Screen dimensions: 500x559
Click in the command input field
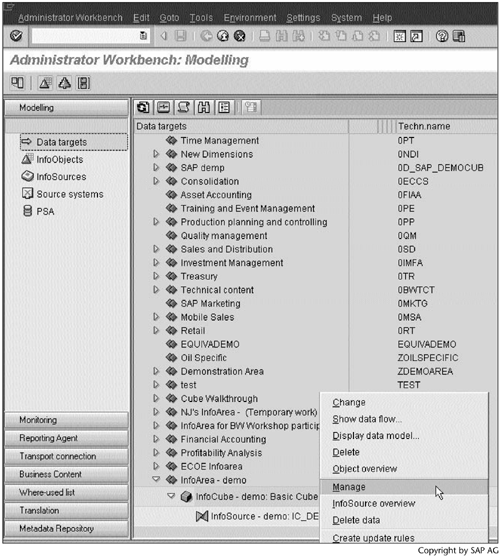tap(86, 36)
